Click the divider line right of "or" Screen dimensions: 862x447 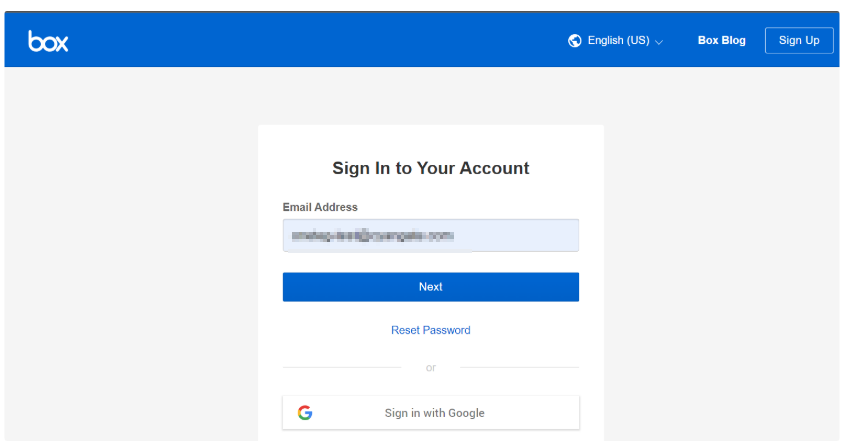[x=519, y=368]
